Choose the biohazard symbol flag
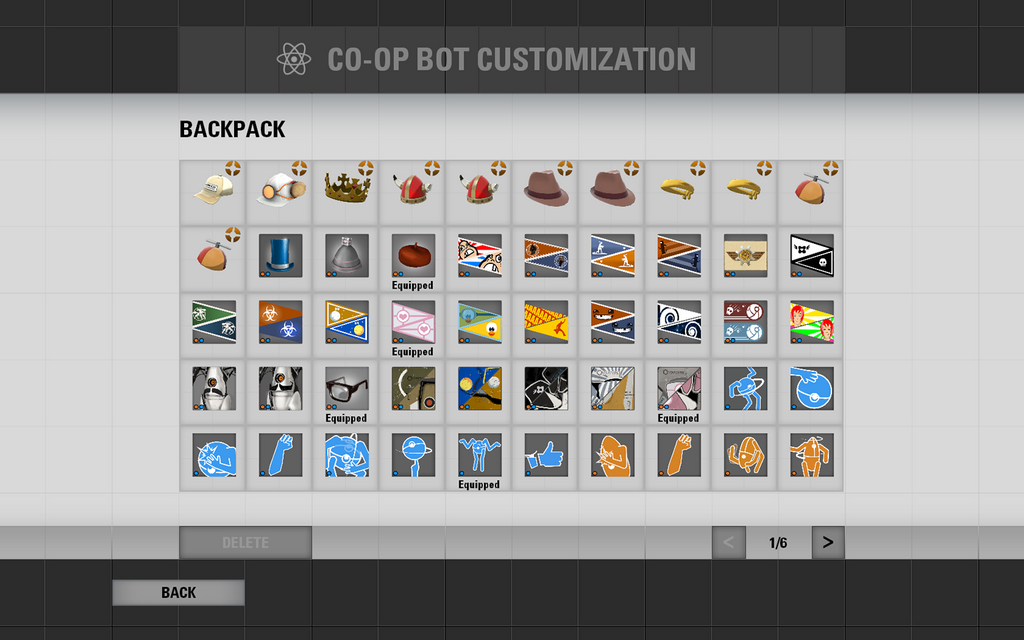Screen dimensions: 1024x640 [x=278, y=322]
